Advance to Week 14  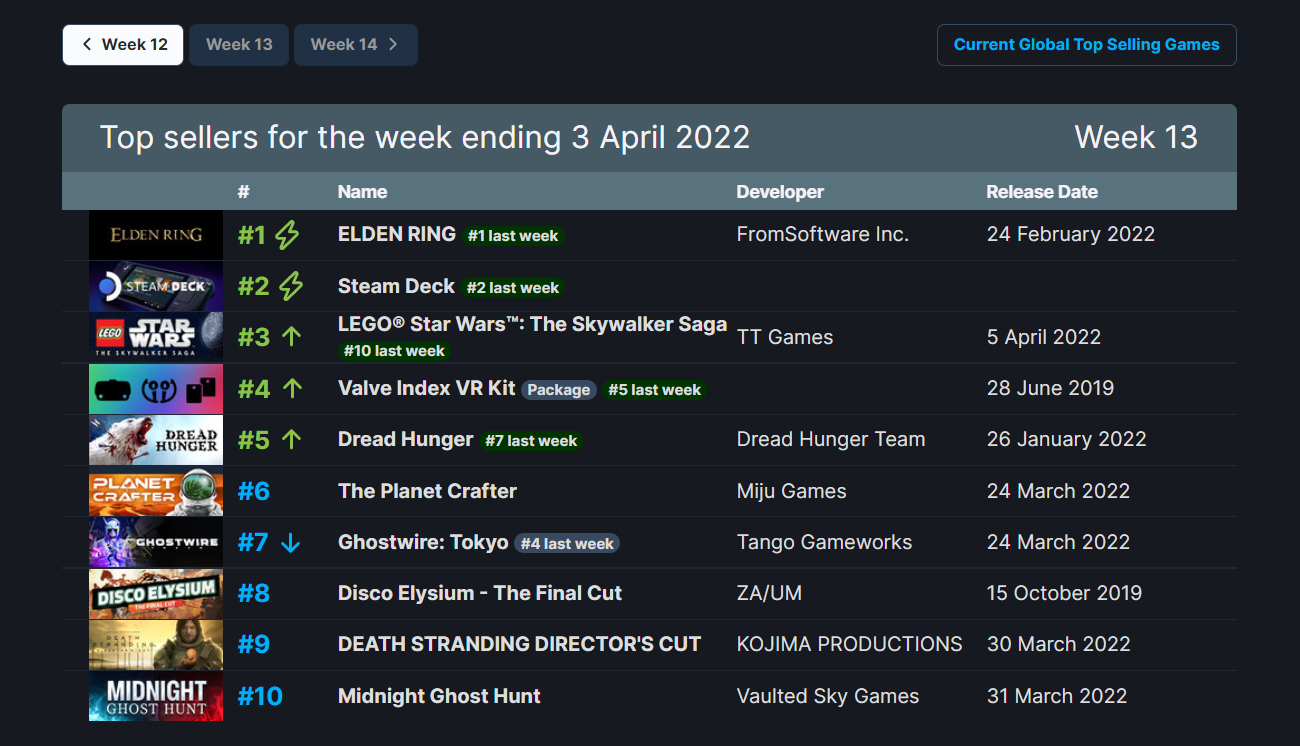[355, 45]
